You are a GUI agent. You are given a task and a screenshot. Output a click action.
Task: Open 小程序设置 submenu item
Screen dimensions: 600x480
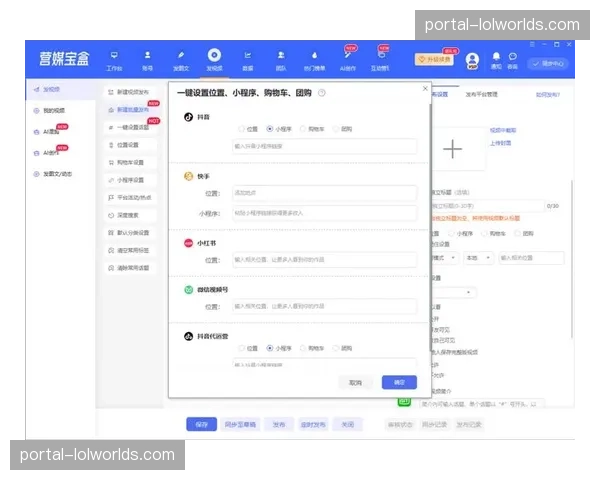130,180
